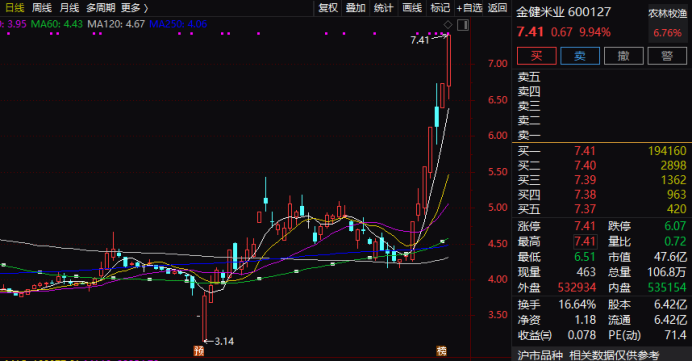Click the 标记 mark tool
This screenshot has width=693, height=361.
tap(440, 8)
